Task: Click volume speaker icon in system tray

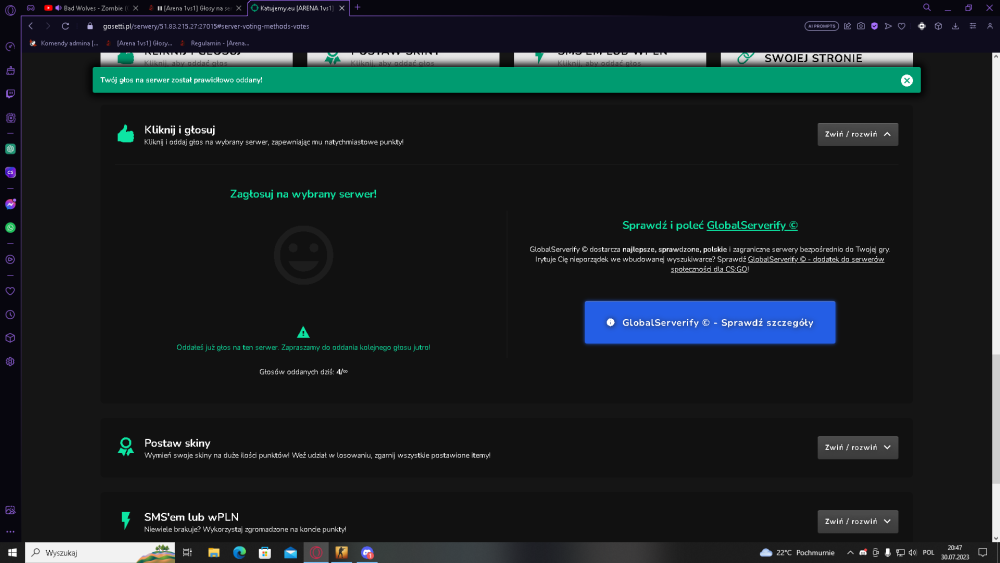Action: click(x=913, y=552)
